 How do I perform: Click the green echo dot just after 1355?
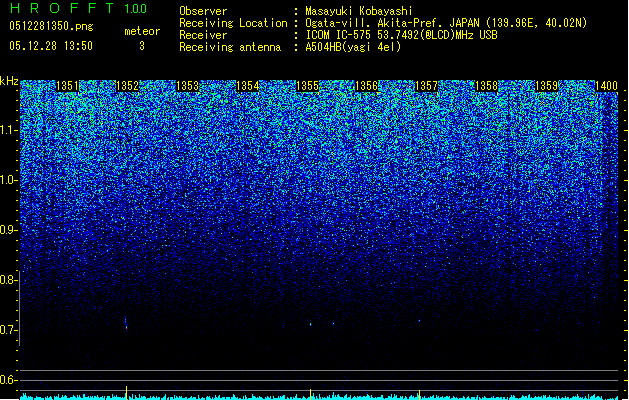pos(310,324)
